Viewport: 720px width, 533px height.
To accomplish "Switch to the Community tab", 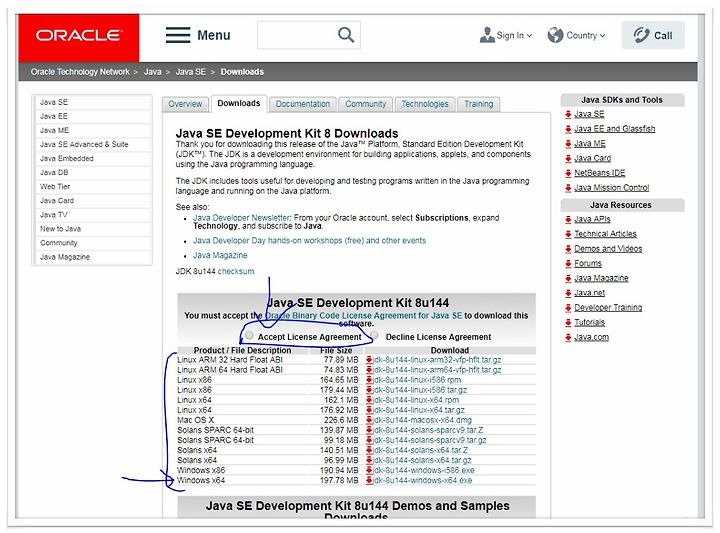I will pos(366,104).
